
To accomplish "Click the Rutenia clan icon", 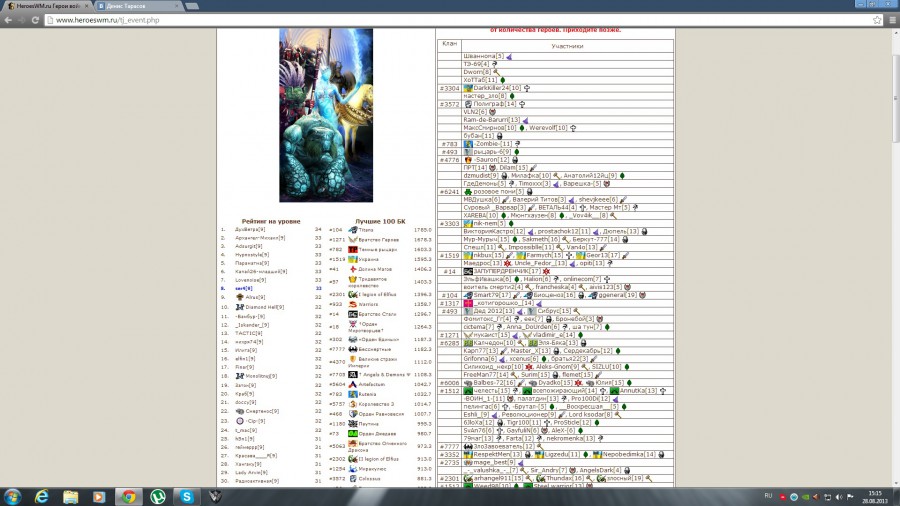I will [x=353, y=394].
